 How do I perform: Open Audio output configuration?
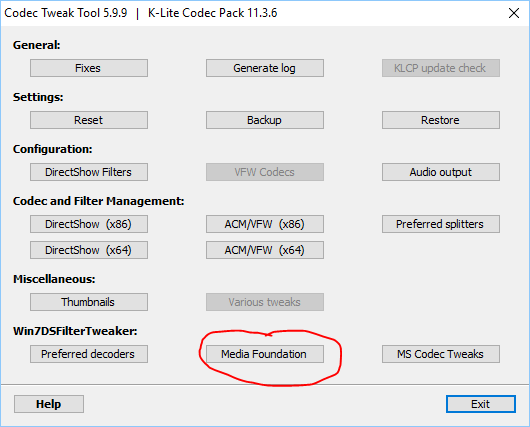(441, 172)
